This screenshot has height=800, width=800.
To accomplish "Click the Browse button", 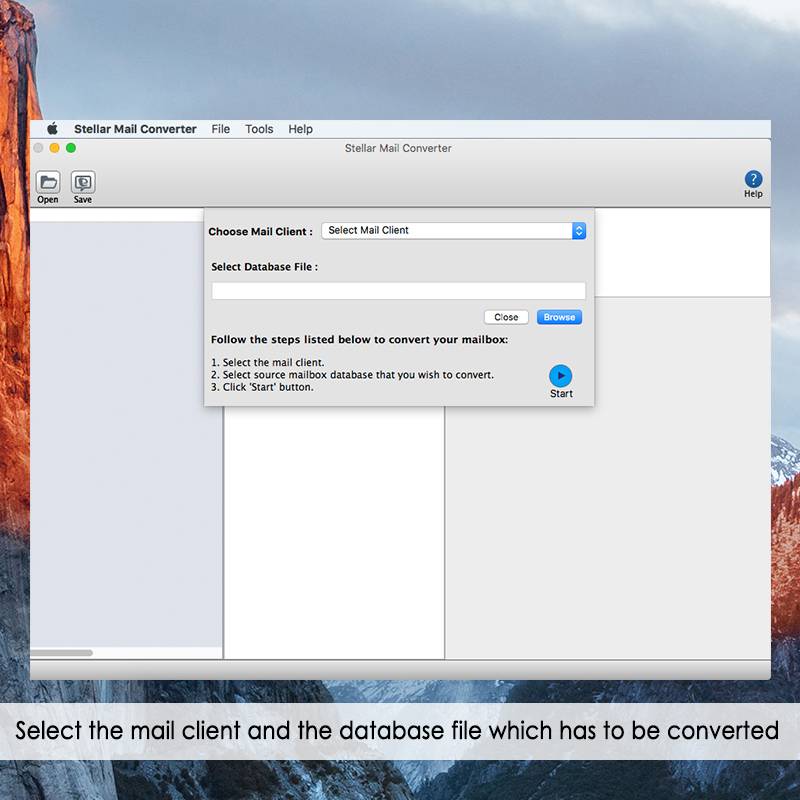I will (x=559, y=317).
